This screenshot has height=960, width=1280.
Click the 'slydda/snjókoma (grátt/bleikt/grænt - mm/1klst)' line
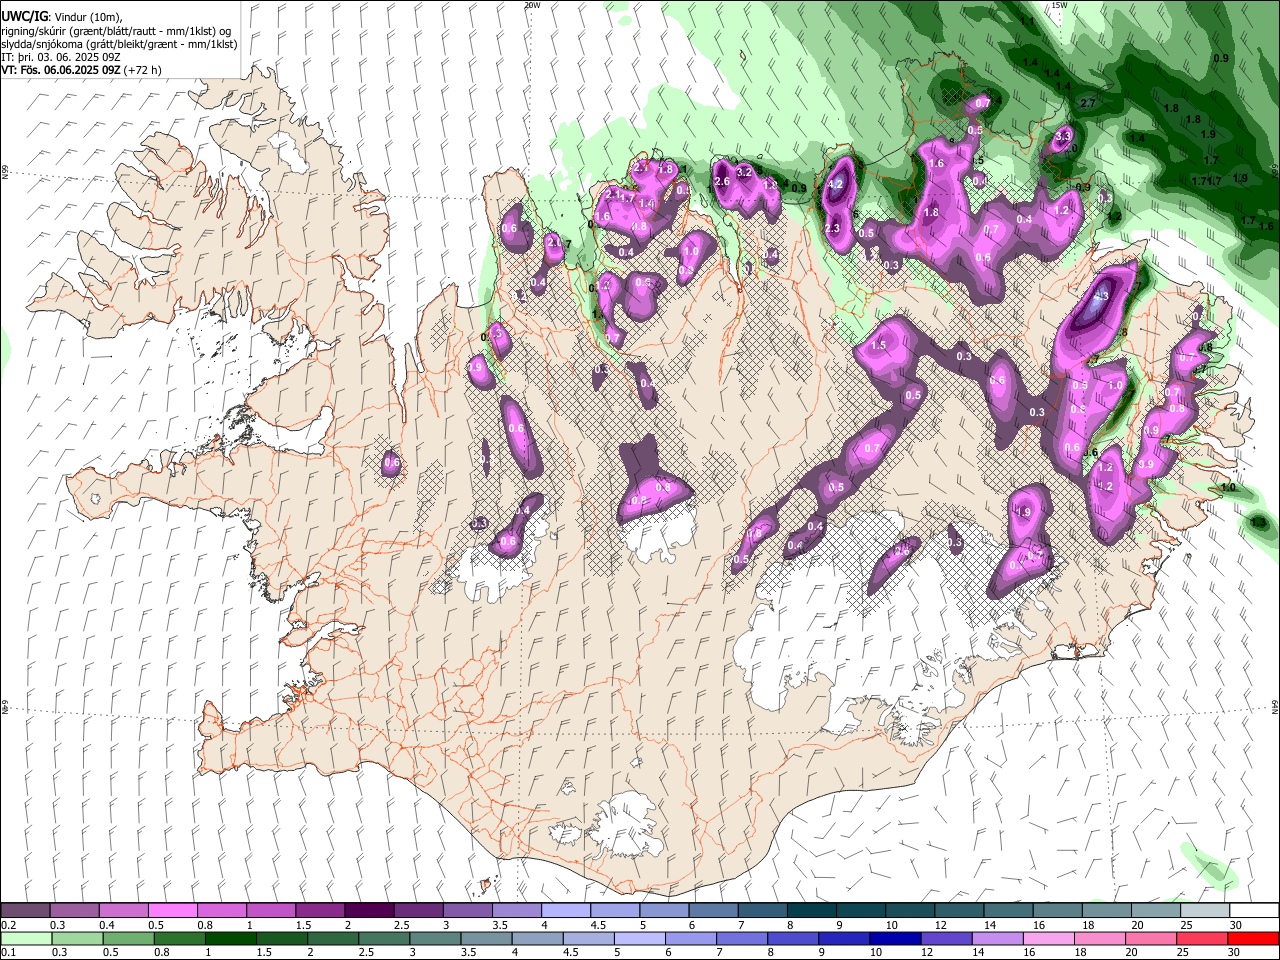(120, 44)
